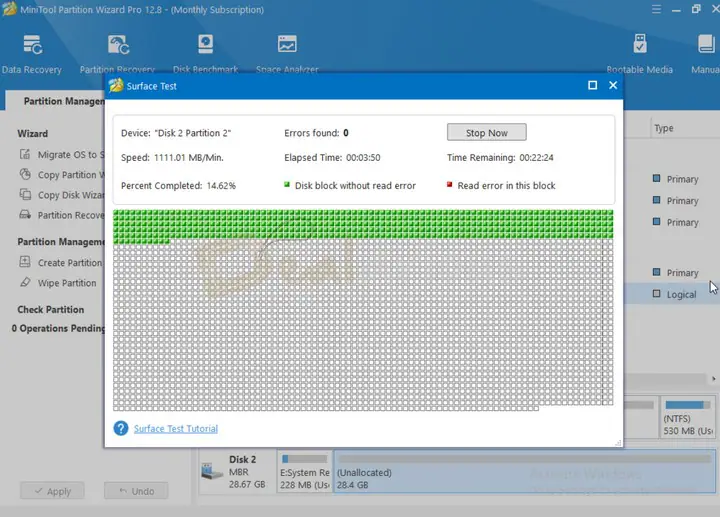Launch Disk Benchmark tool

click(x=205, y=54)
